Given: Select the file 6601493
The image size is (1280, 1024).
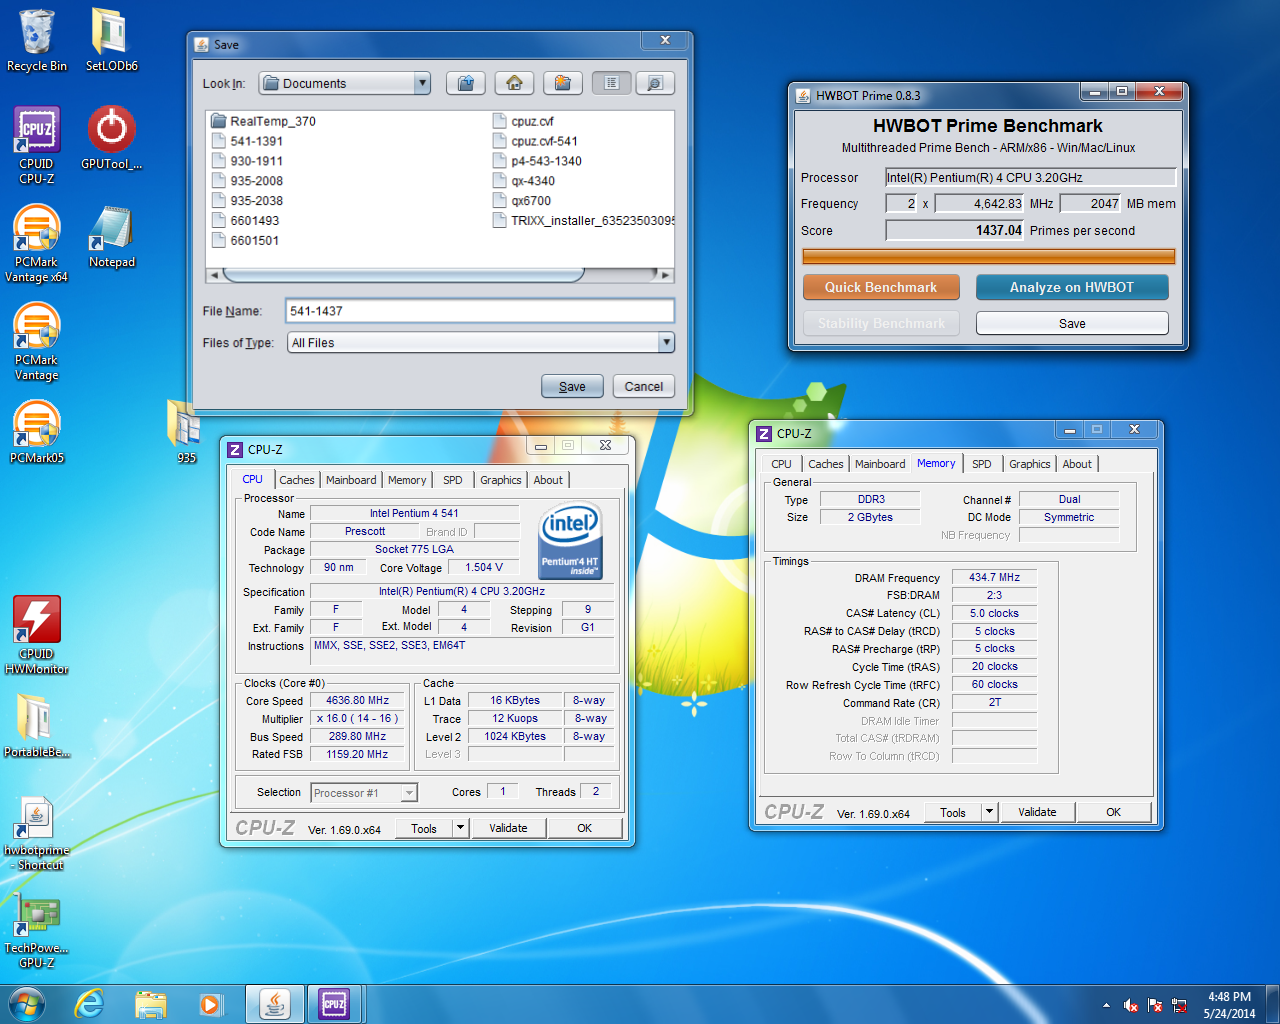Looking at the screenshot, I should coord(246,221).
